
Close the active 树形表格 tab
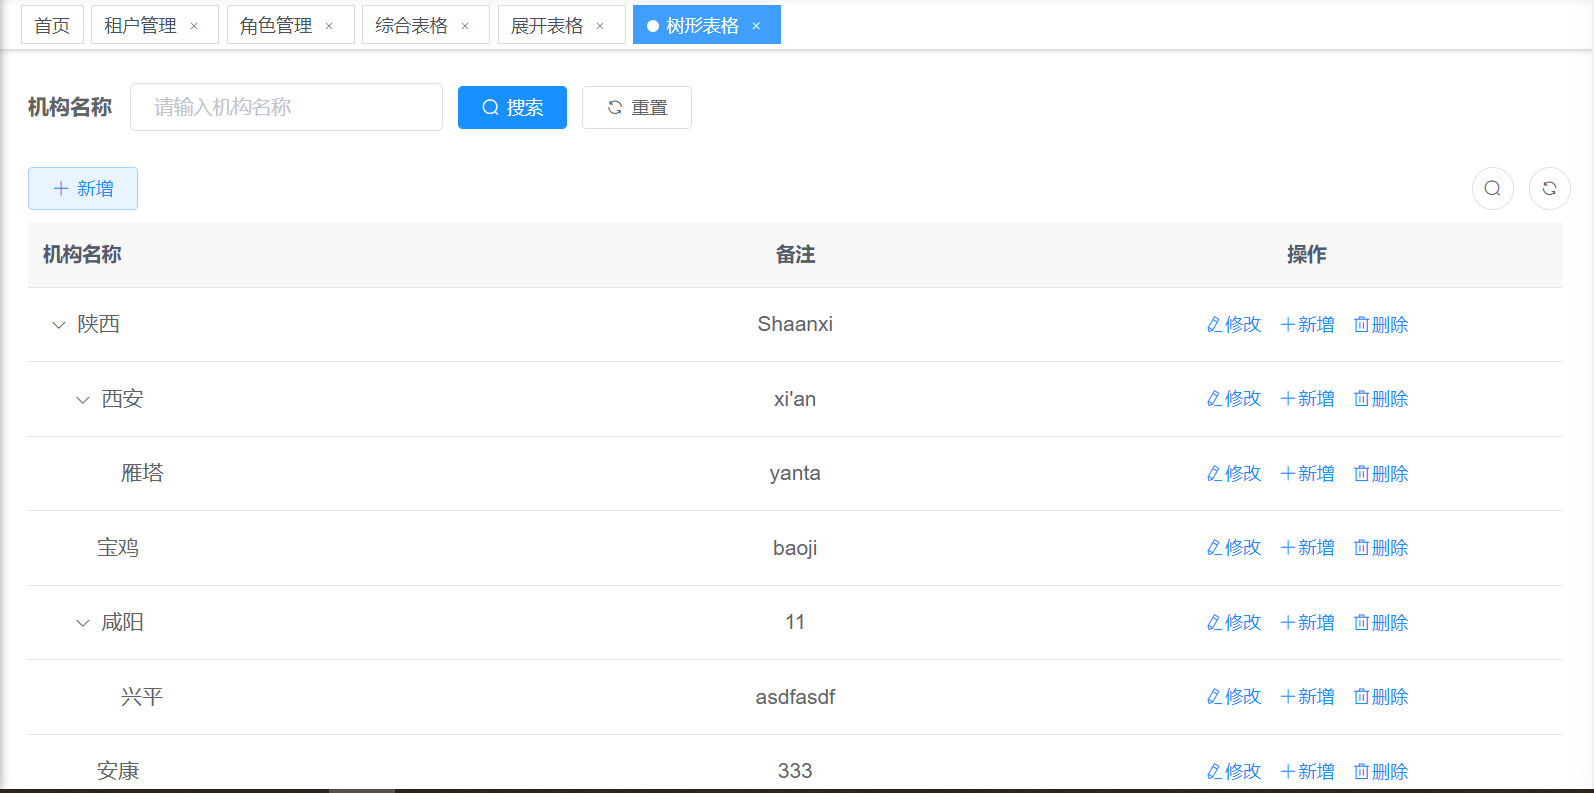(x=756, y=26)
